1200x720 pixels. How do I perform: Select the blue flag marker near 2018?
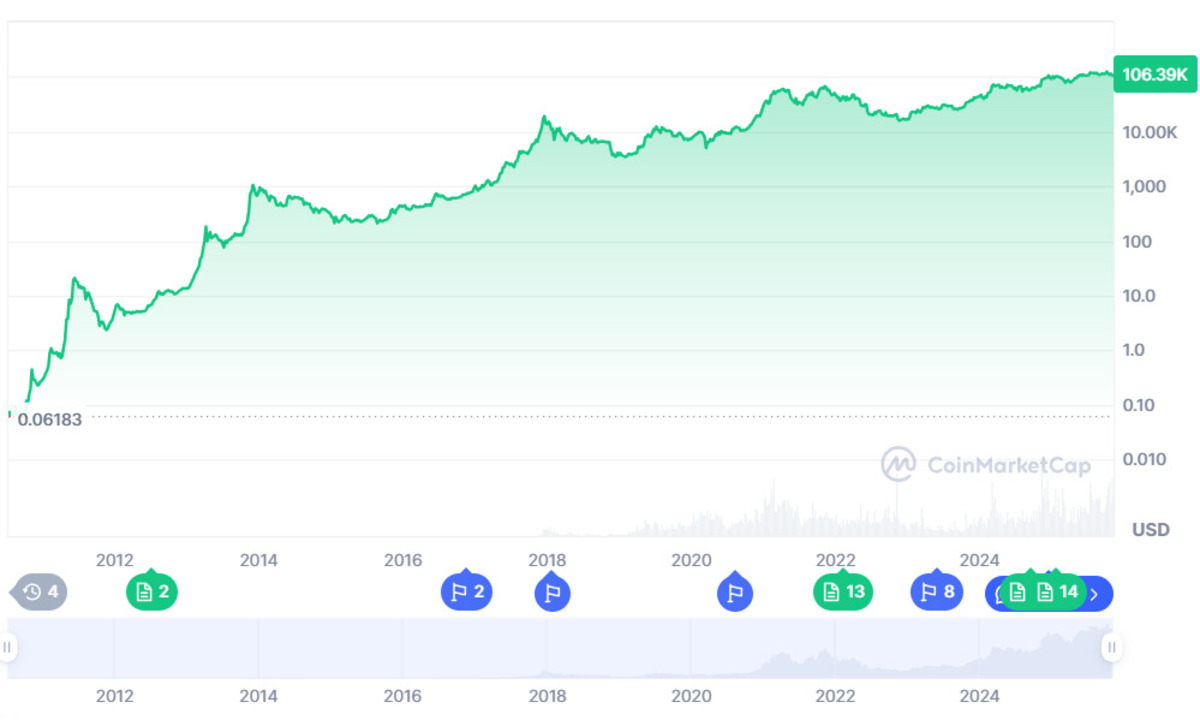pos(552,593)
